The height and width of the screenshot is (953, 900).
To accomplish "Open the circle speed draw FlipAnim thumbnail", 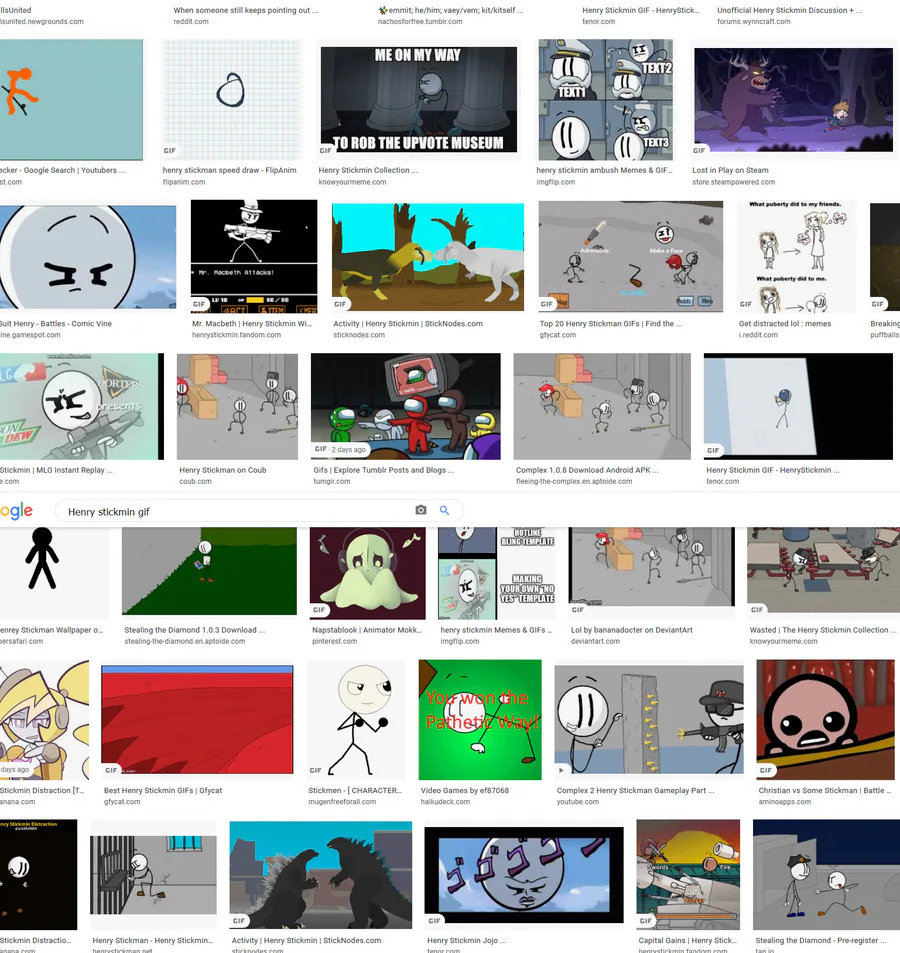I will coord(231,100).
